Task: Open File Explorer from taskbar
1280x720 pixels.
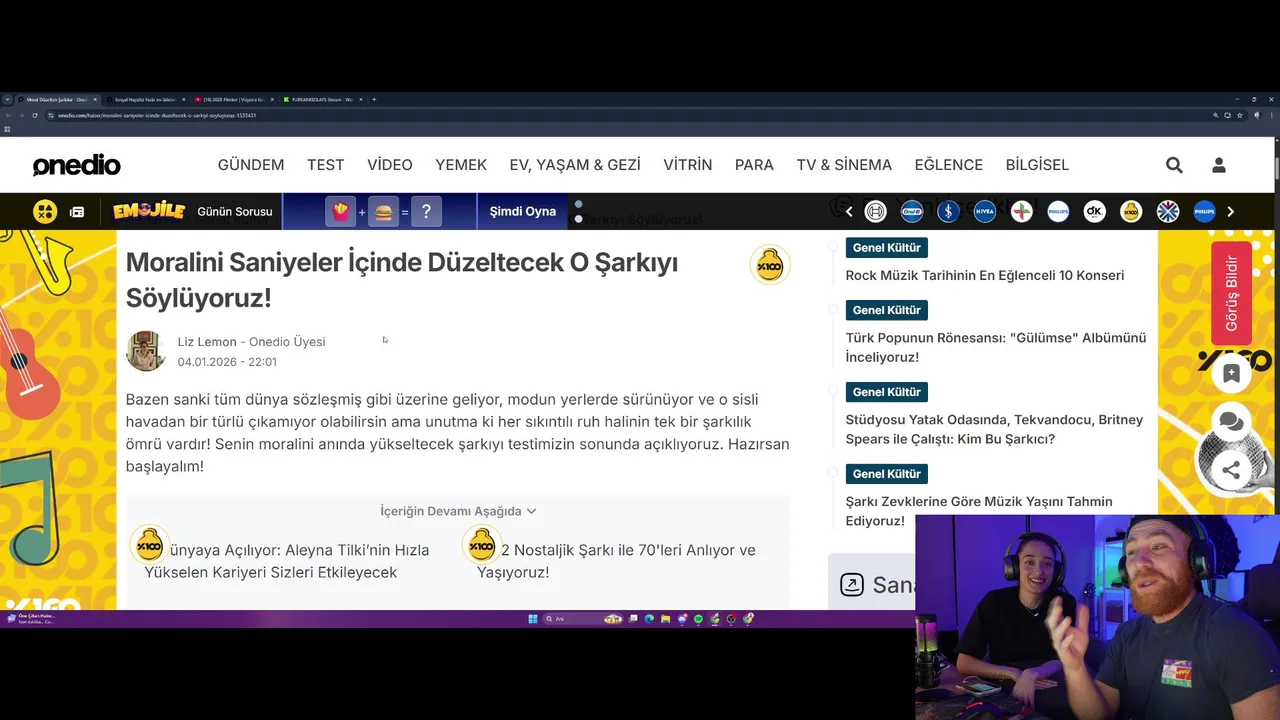Action: 666,619
